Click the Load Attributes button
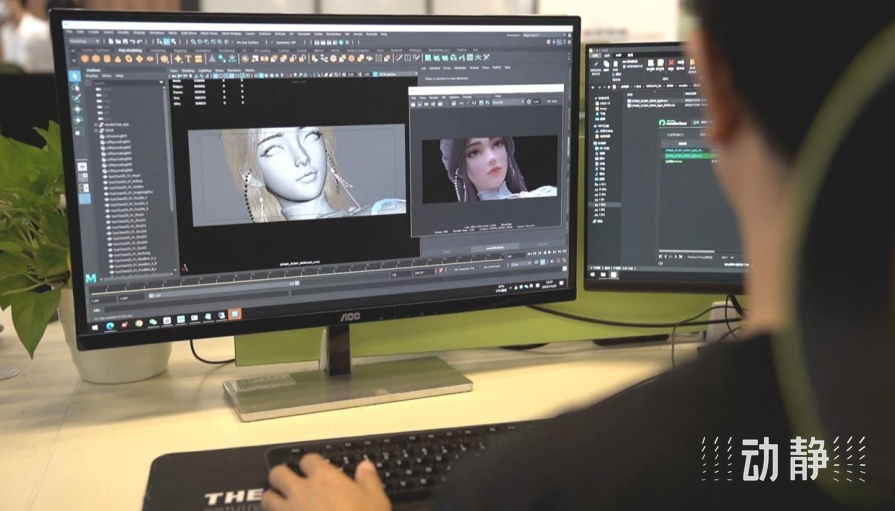This screenshot has height=511, width=895. 495,248
